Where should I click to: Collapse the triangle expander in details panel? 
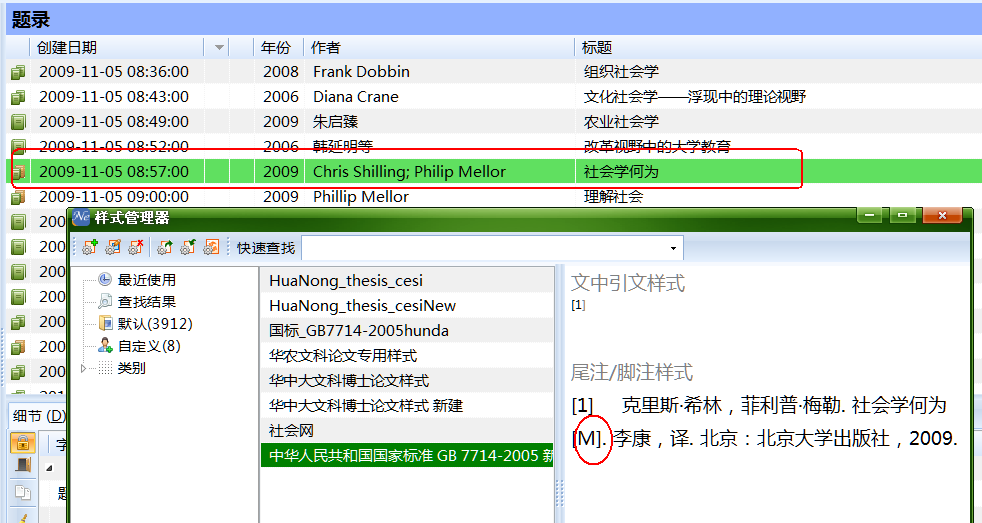pyautogui.click(x=49, y=468)
